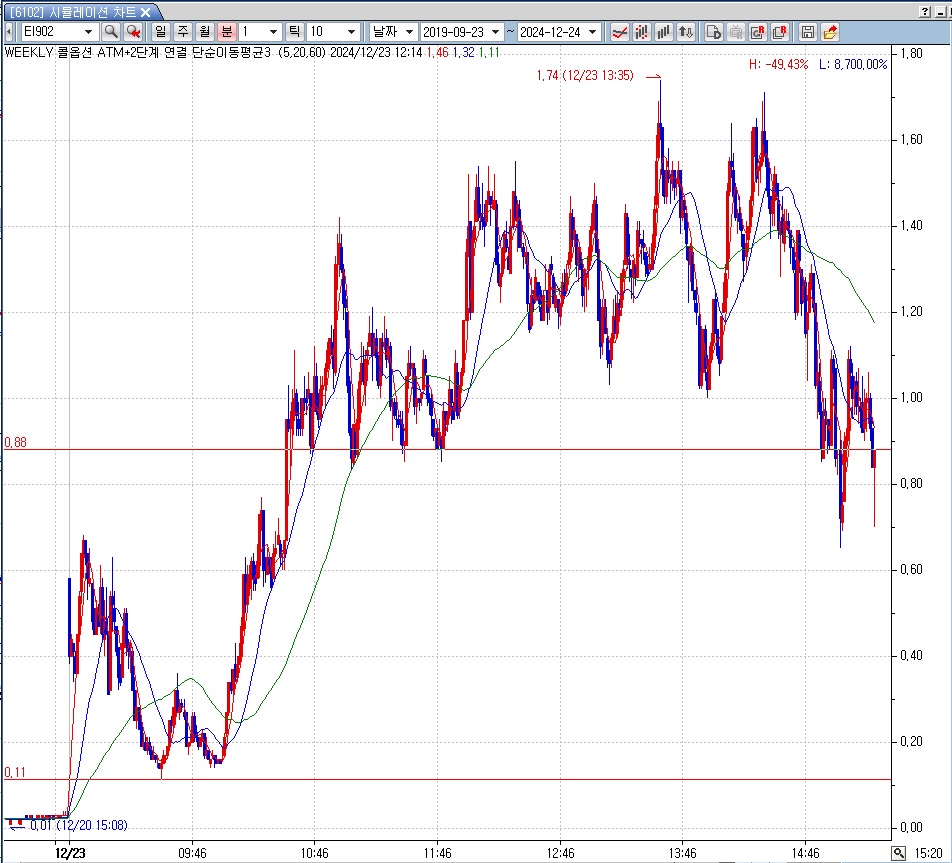
Task: Click the folder with red arrow icon
Action: [x=830, y=32]
